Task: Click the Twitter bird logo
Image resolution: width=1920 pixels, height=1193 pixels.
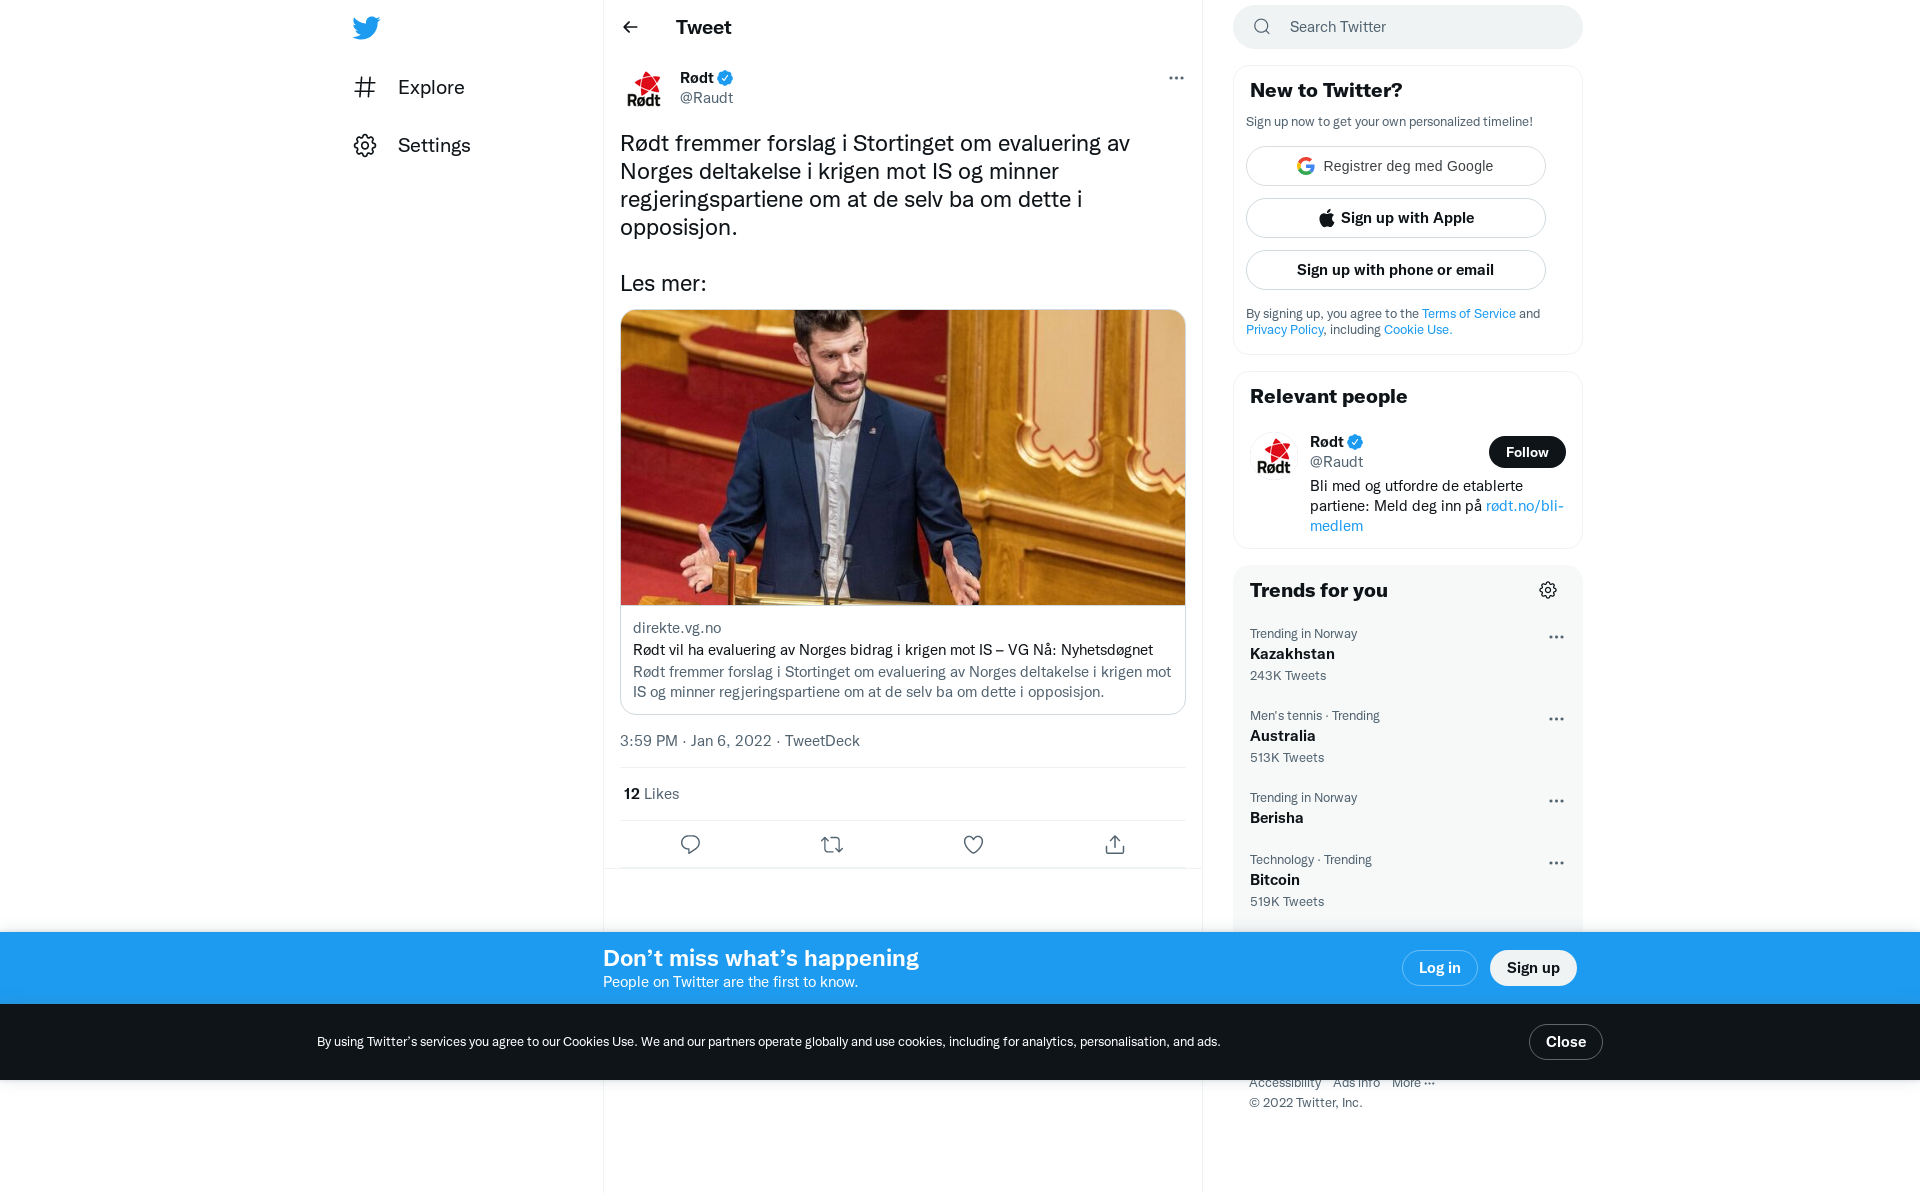Action: 366,28
